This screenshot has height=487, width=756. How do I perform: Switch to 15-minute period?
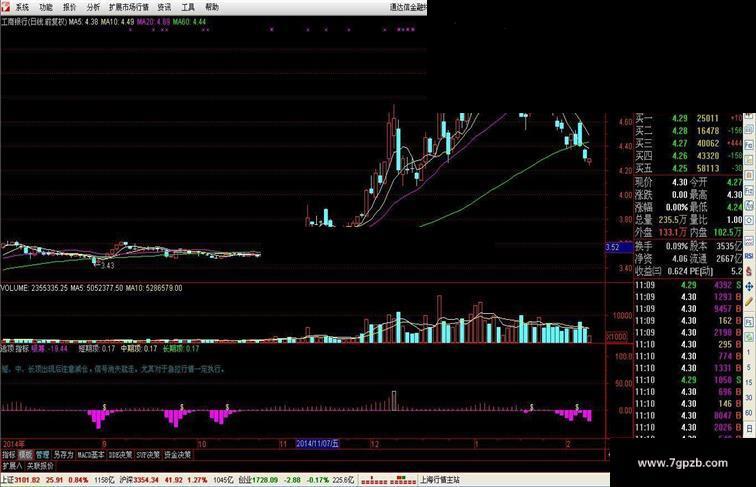point(749,382)
